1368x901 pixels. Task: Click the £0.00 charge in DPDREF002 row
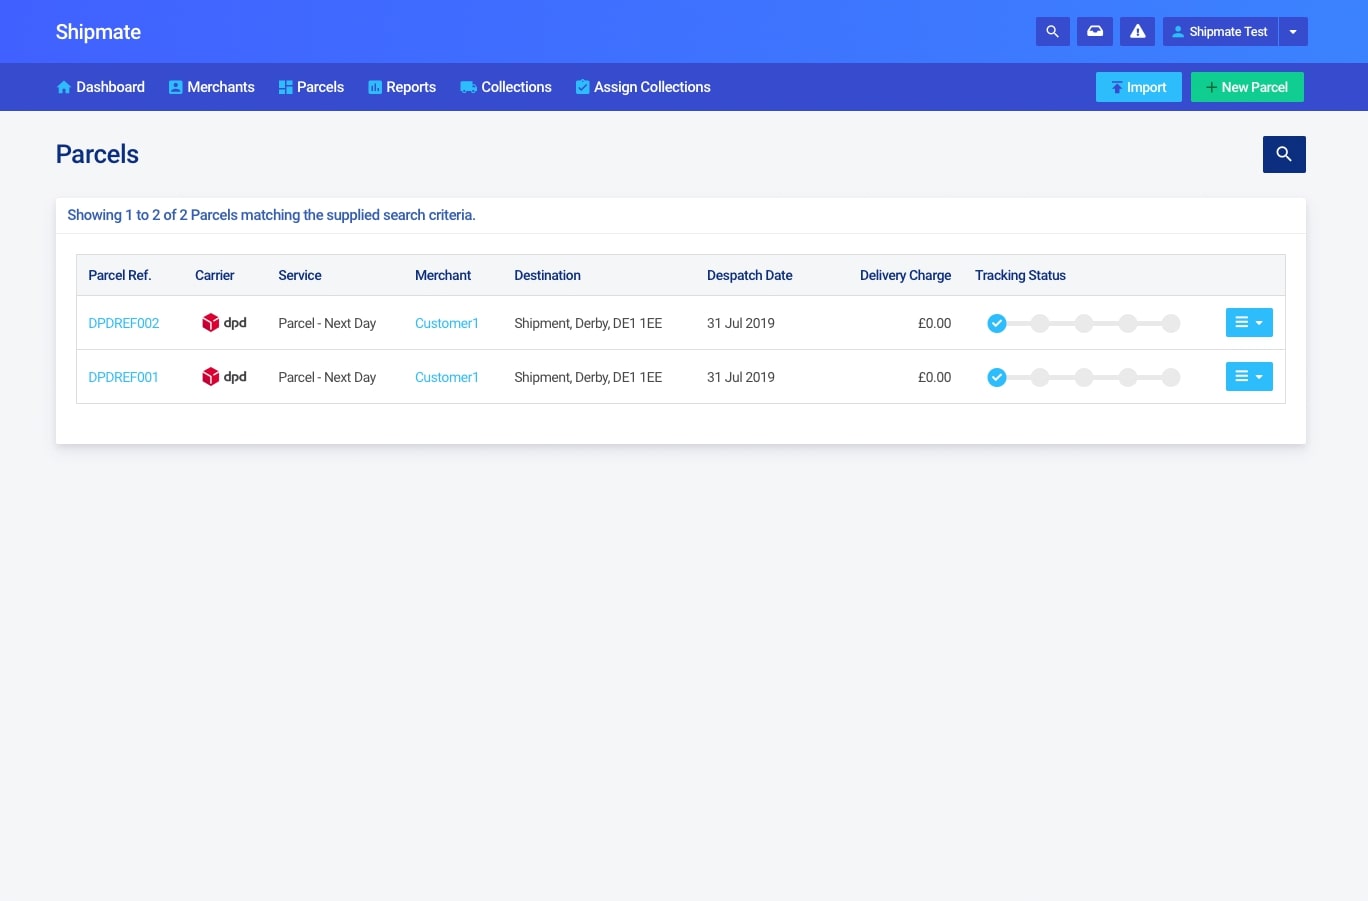pyautogui.click(x=934, y=323)
